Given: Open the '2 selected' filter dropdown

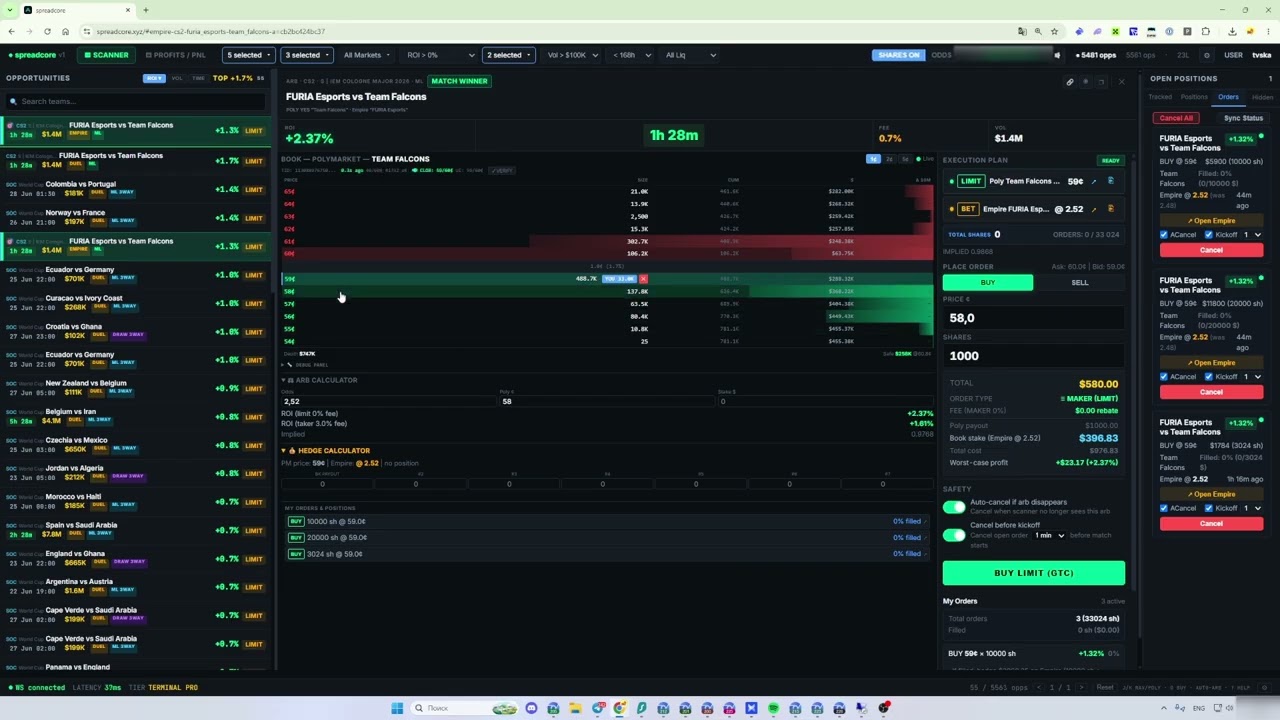Looking at the screenshot, I should pyautogui.click(x=509, y=55).
